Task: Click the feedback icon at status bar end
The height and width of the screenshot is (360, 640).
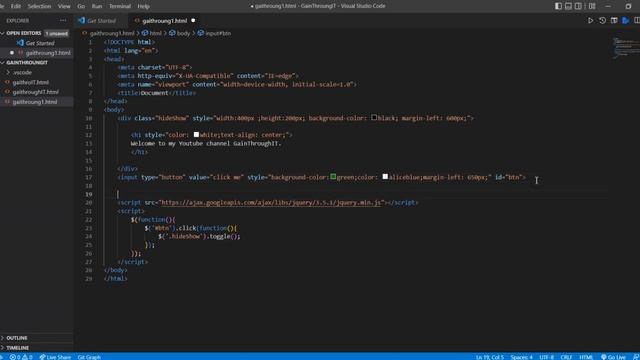Action: [x=636, y=357]
